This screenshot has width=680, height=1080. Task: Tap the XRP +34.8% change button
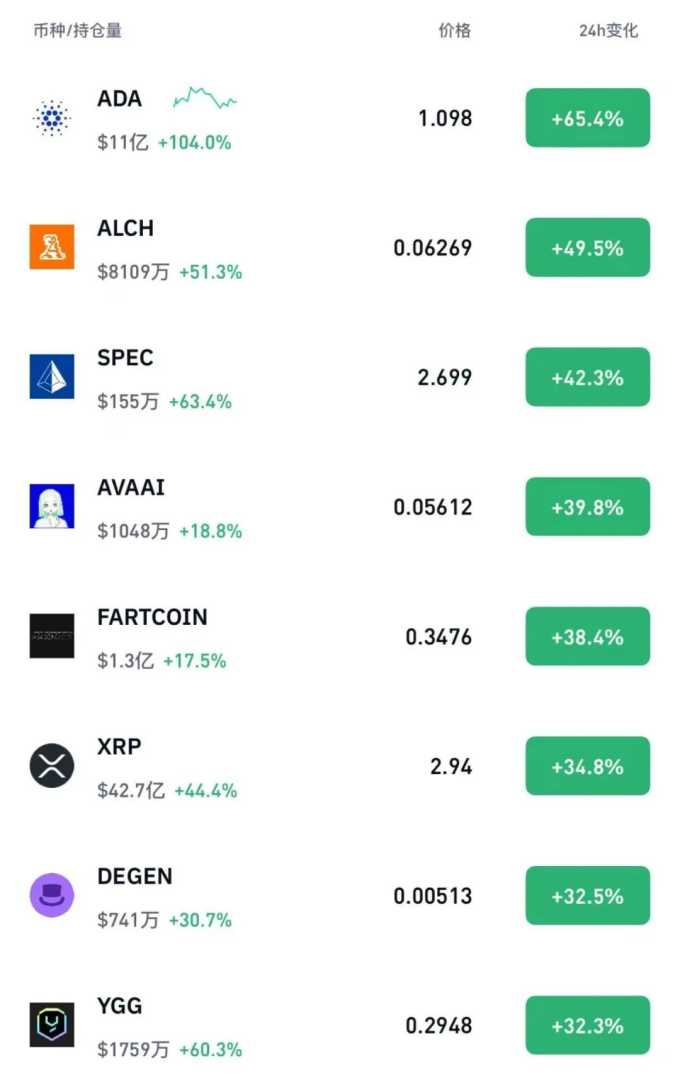coord(588,766)
